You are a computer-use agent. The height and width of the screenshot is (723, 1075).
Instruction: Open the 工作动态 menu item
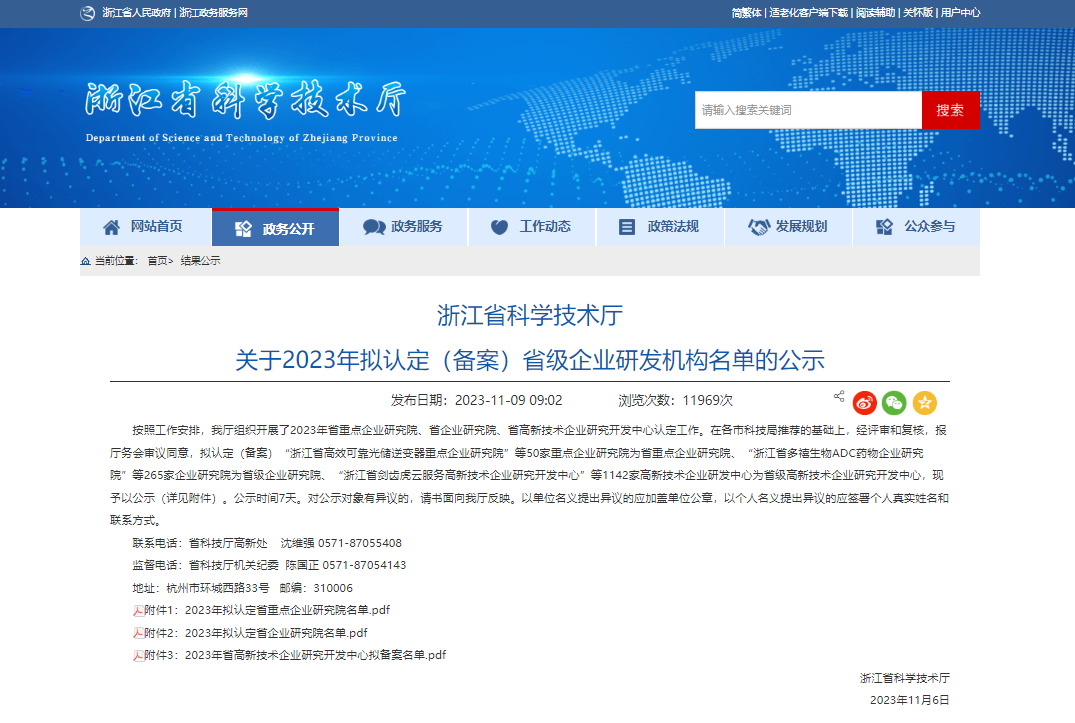pyautogui.click(x=531, y=227)
